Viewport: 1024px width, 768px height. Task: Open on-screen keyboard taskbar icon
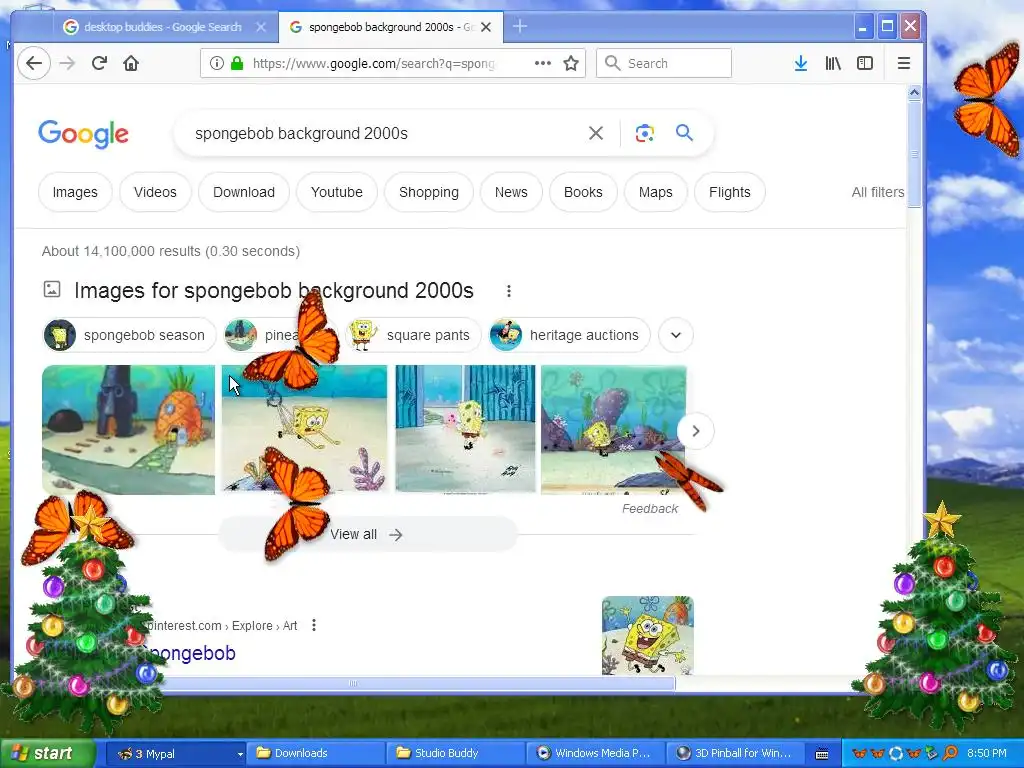822,754
